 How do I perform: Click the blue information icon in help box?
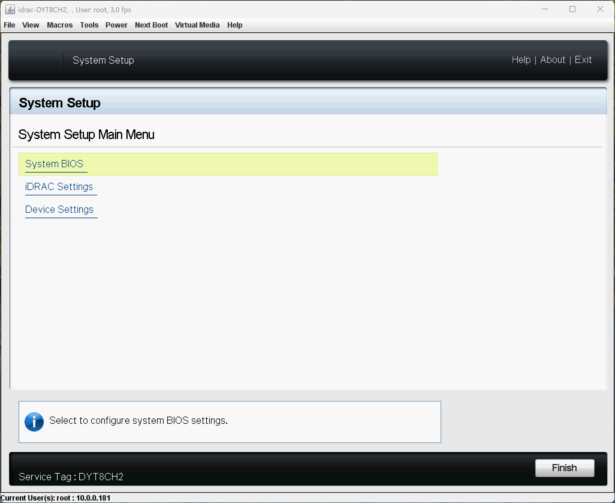[x=34, y=421]
